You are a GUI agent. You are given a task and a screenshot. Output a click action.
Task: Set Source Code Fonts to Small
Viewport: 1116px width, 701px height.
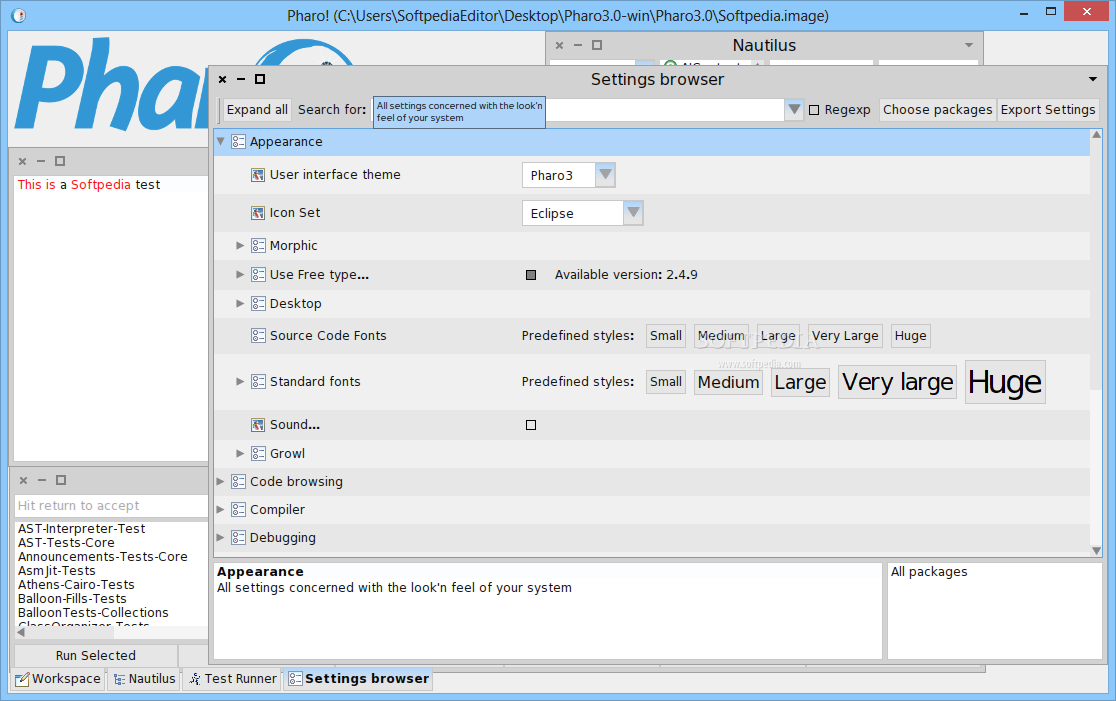[x=665, y=336]
